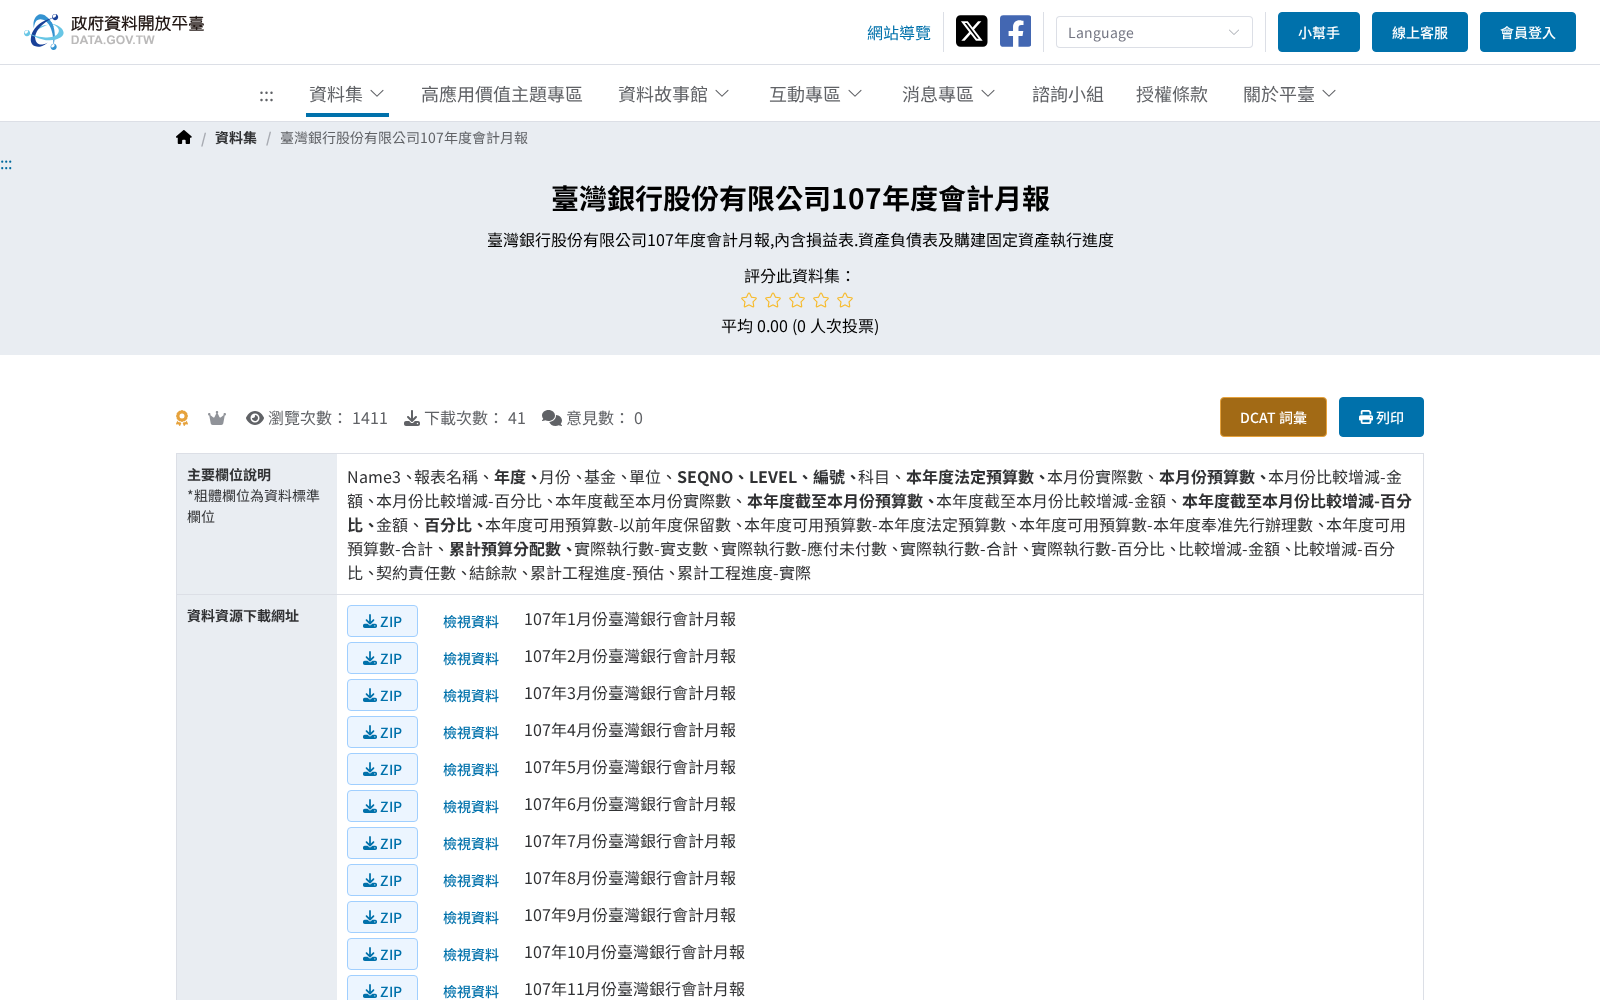Image resolution: width=1600 pixels, height=1000 pixels.
Task: Click the DCAT 詞彙 button
Action: (1273, 417)
